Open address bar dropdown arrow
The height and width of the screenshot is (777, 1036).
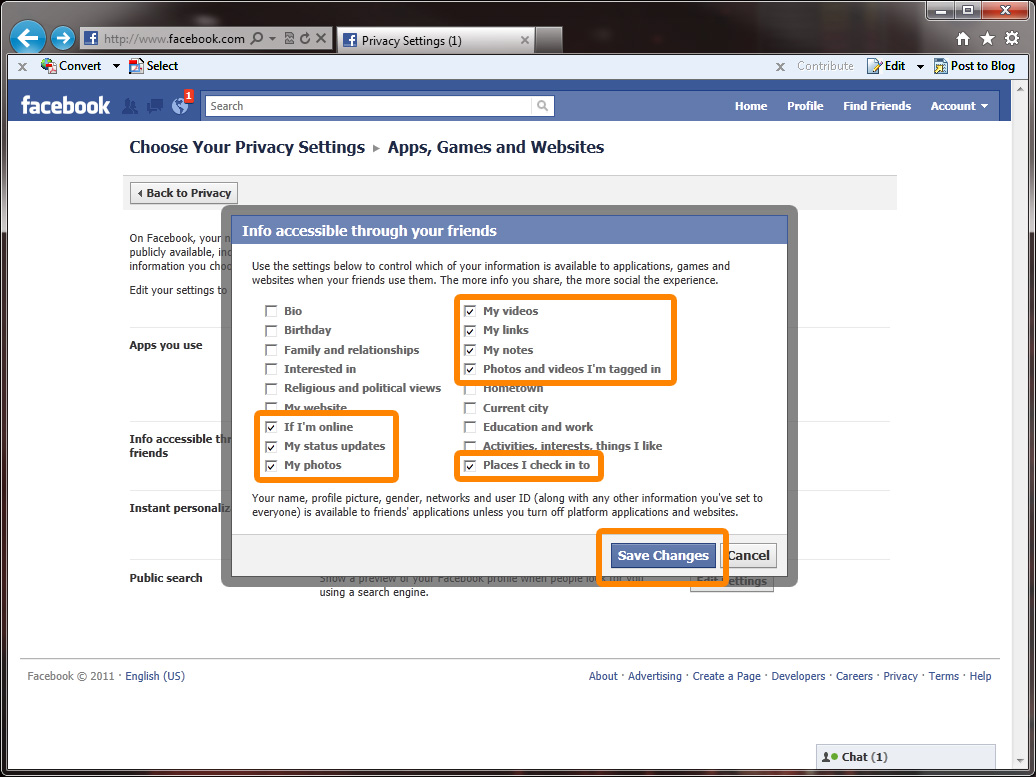272,39
